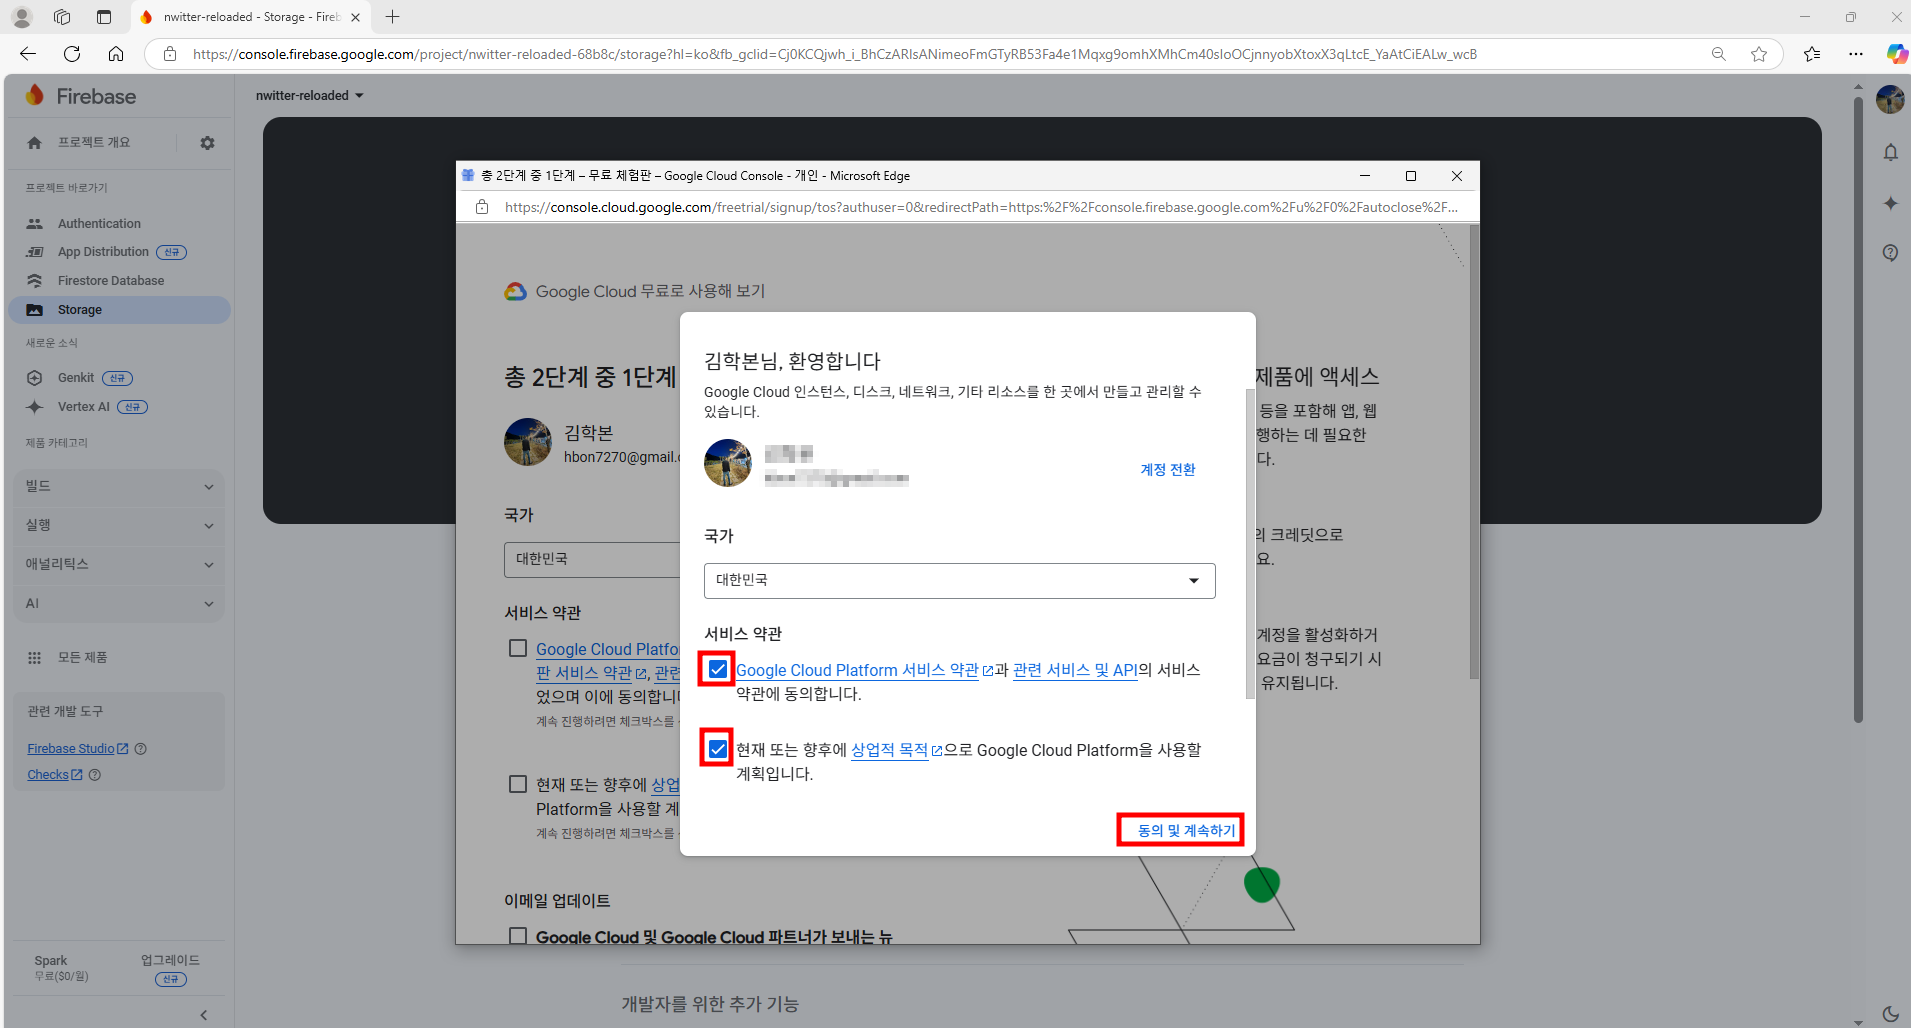Open tab actions menu icon
The height and width of the screenshot is (1028, 1911).
pos(104,17)
